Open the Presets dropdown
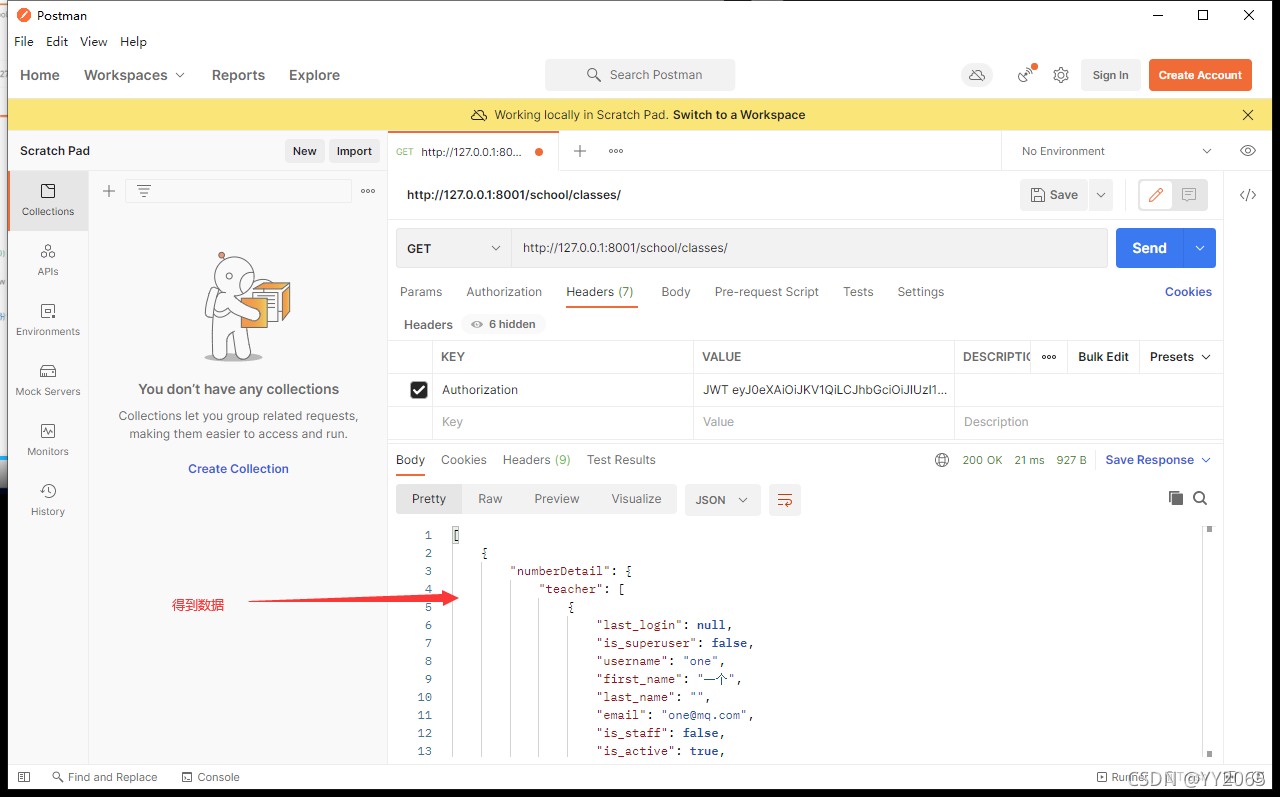This screenshot has width=1280, height=797. (x=1180, y=357)
